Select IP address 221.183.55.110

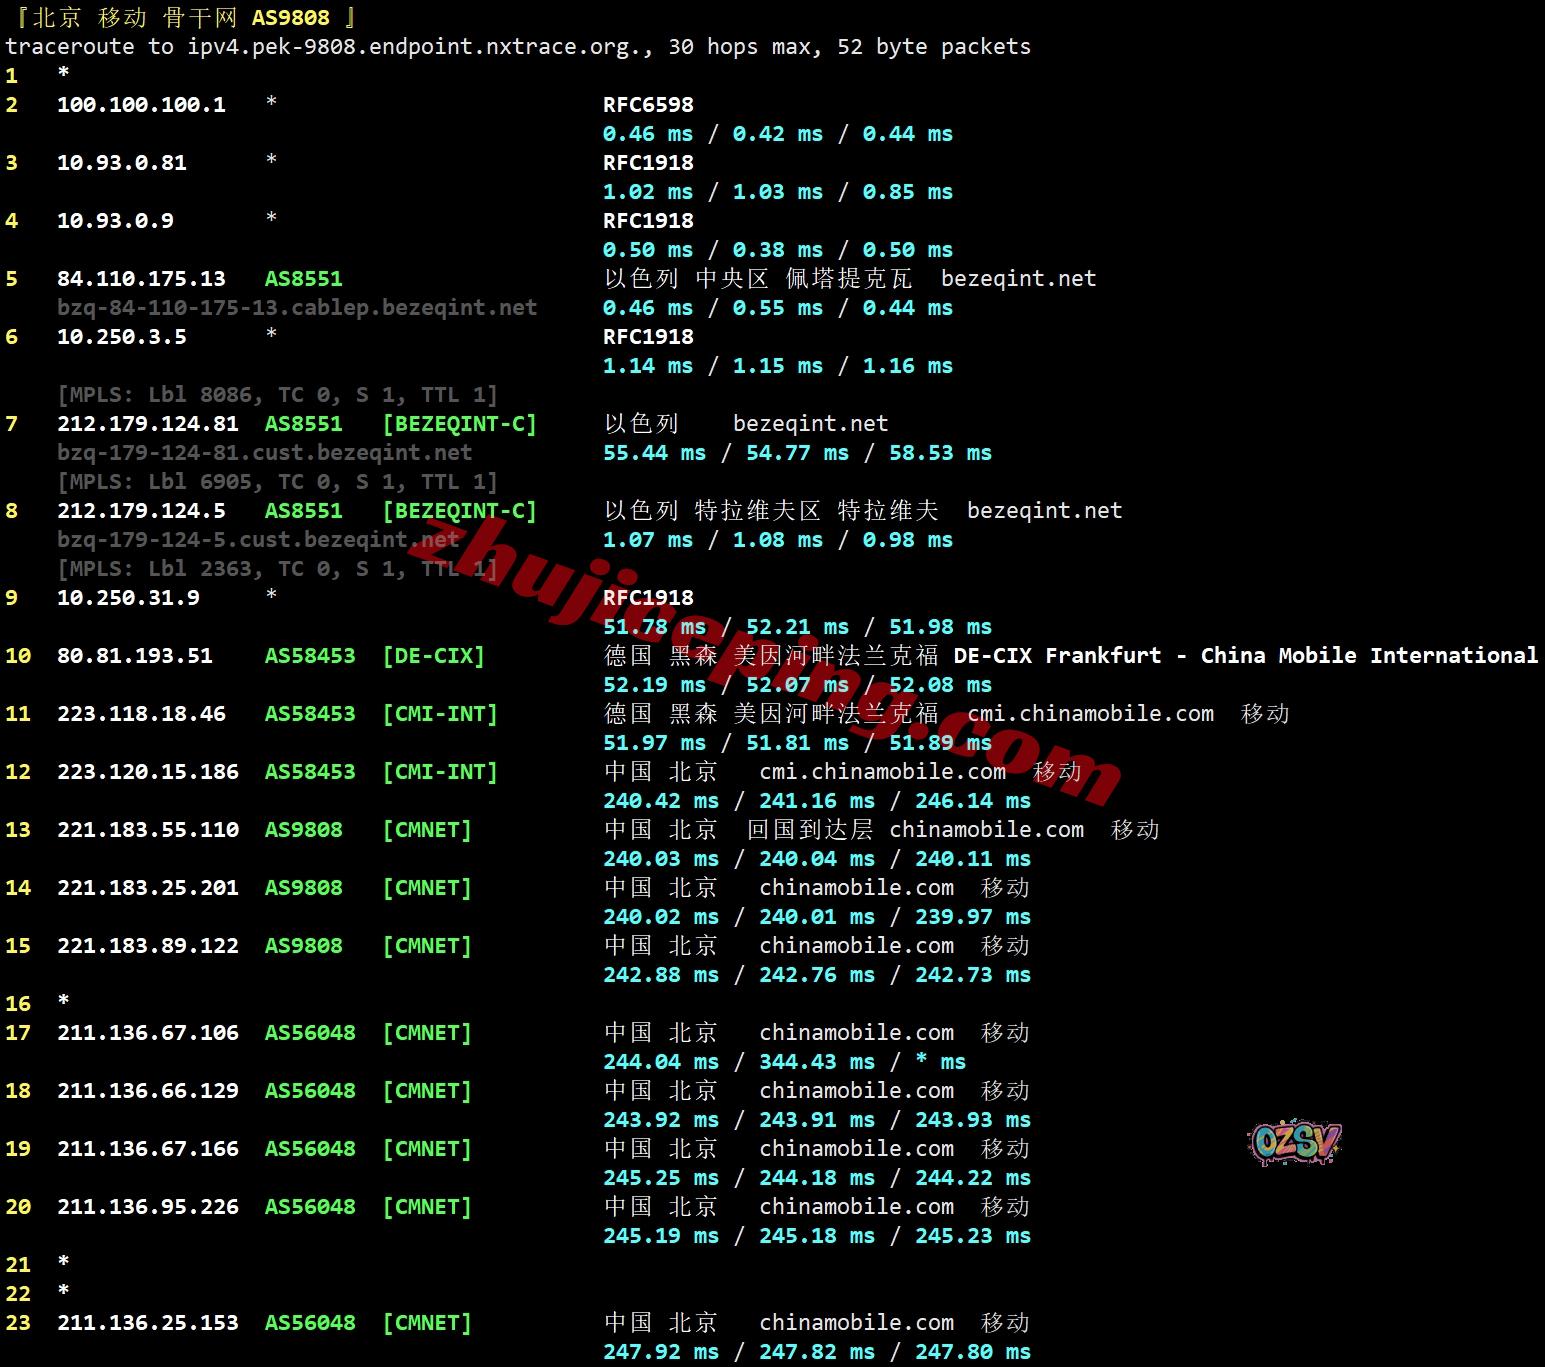click(148, 830)
